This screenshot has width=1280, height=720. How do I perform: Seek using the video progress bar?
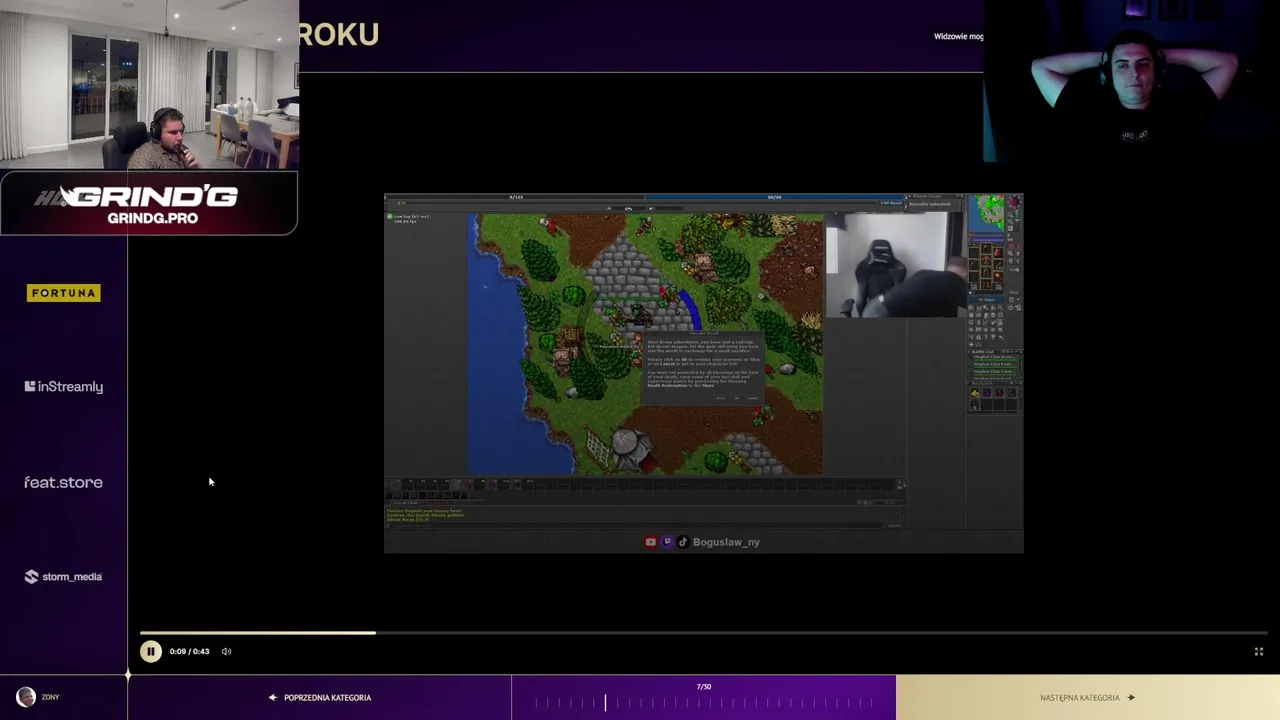(703, 633)
